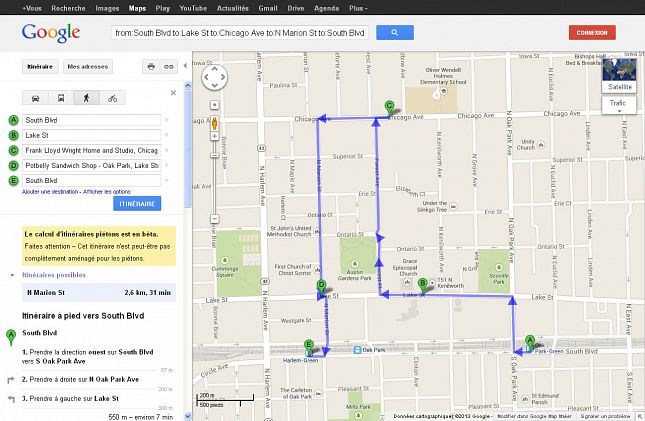Switch to walking travel mode
This screenshot has width=645, height=421.
87,98
